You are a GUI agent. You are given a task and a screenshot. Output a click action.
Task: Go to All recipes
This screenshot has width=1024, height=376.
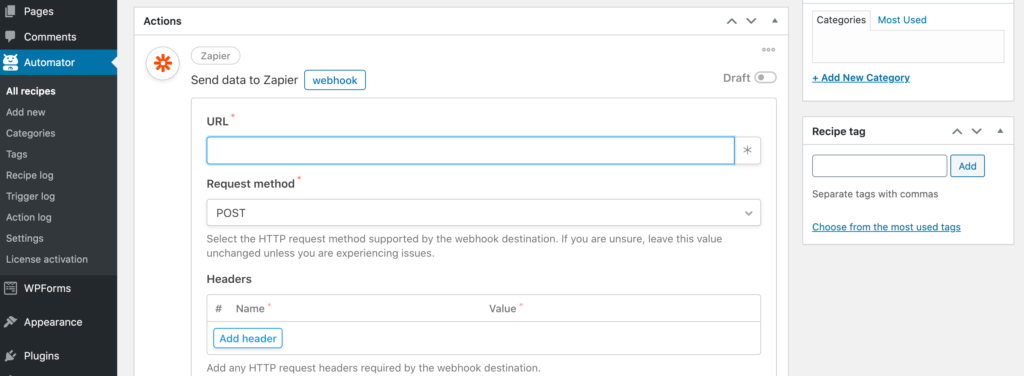31,91
